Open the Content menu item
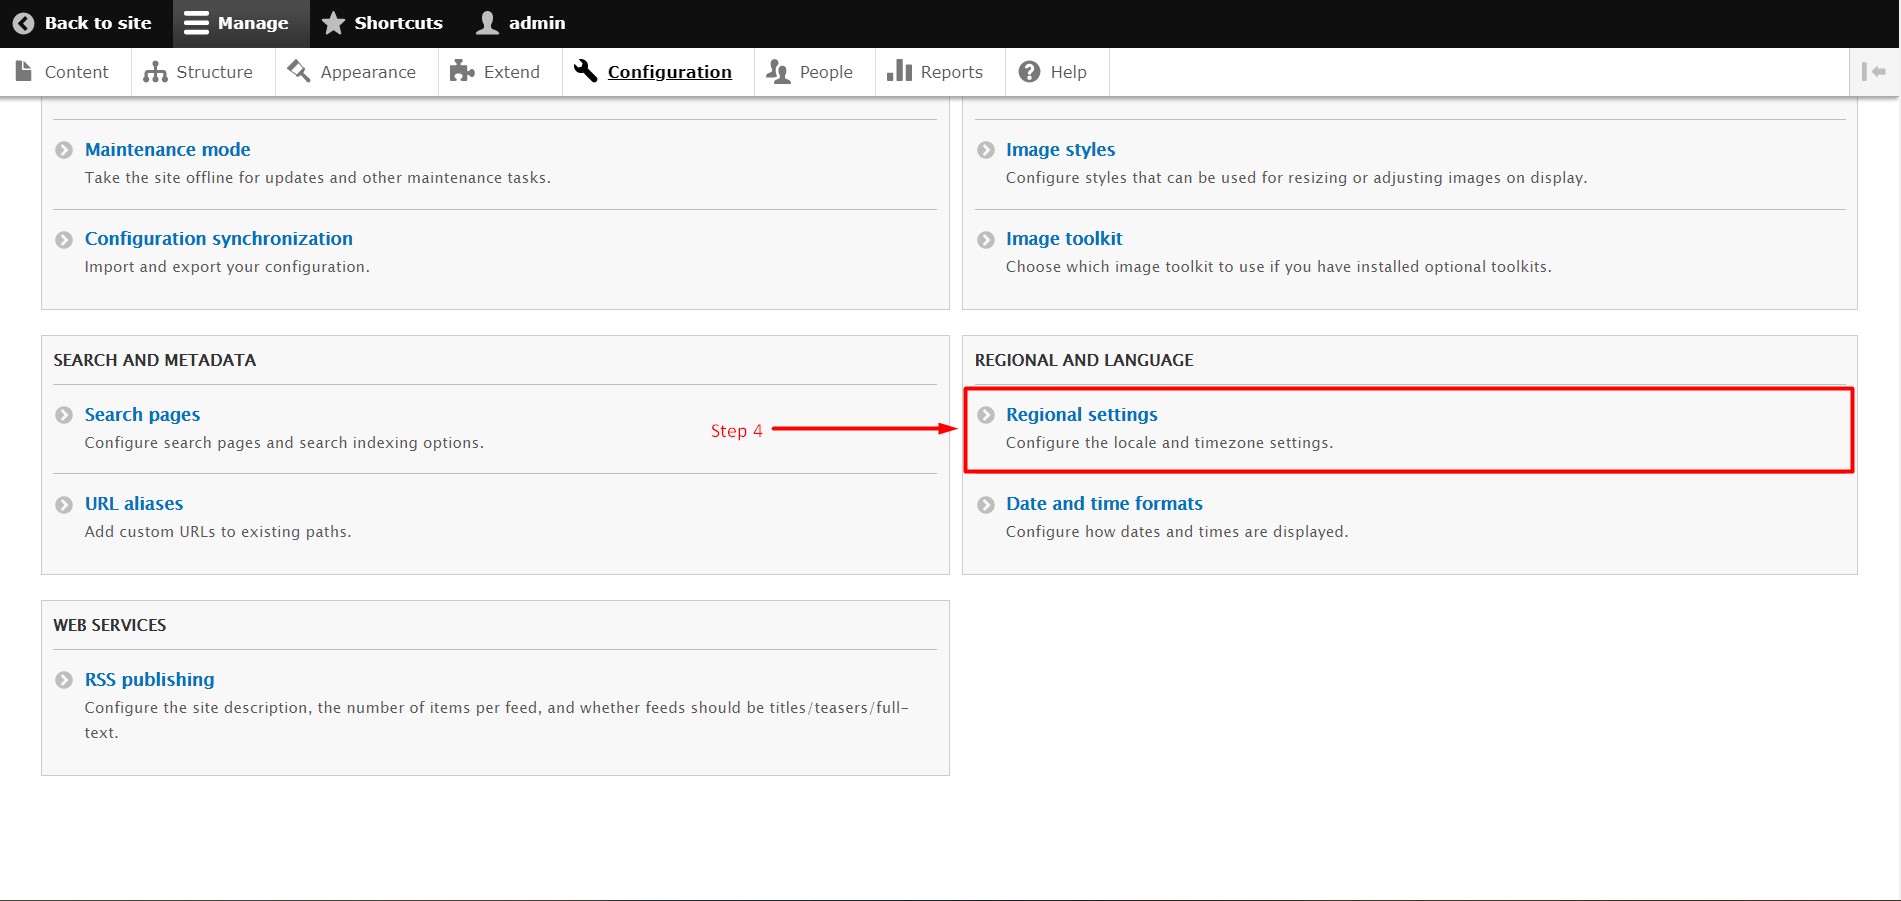Image resolution: width=1901 pixels, height=901 pixels. point(77,72)
